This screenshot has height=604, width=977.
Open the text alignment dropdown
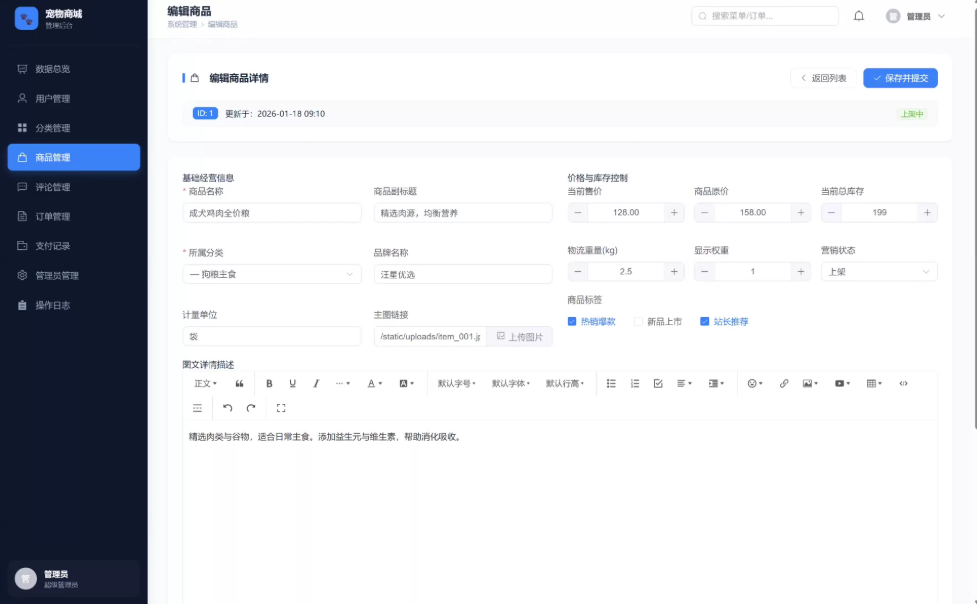(684, 383)
